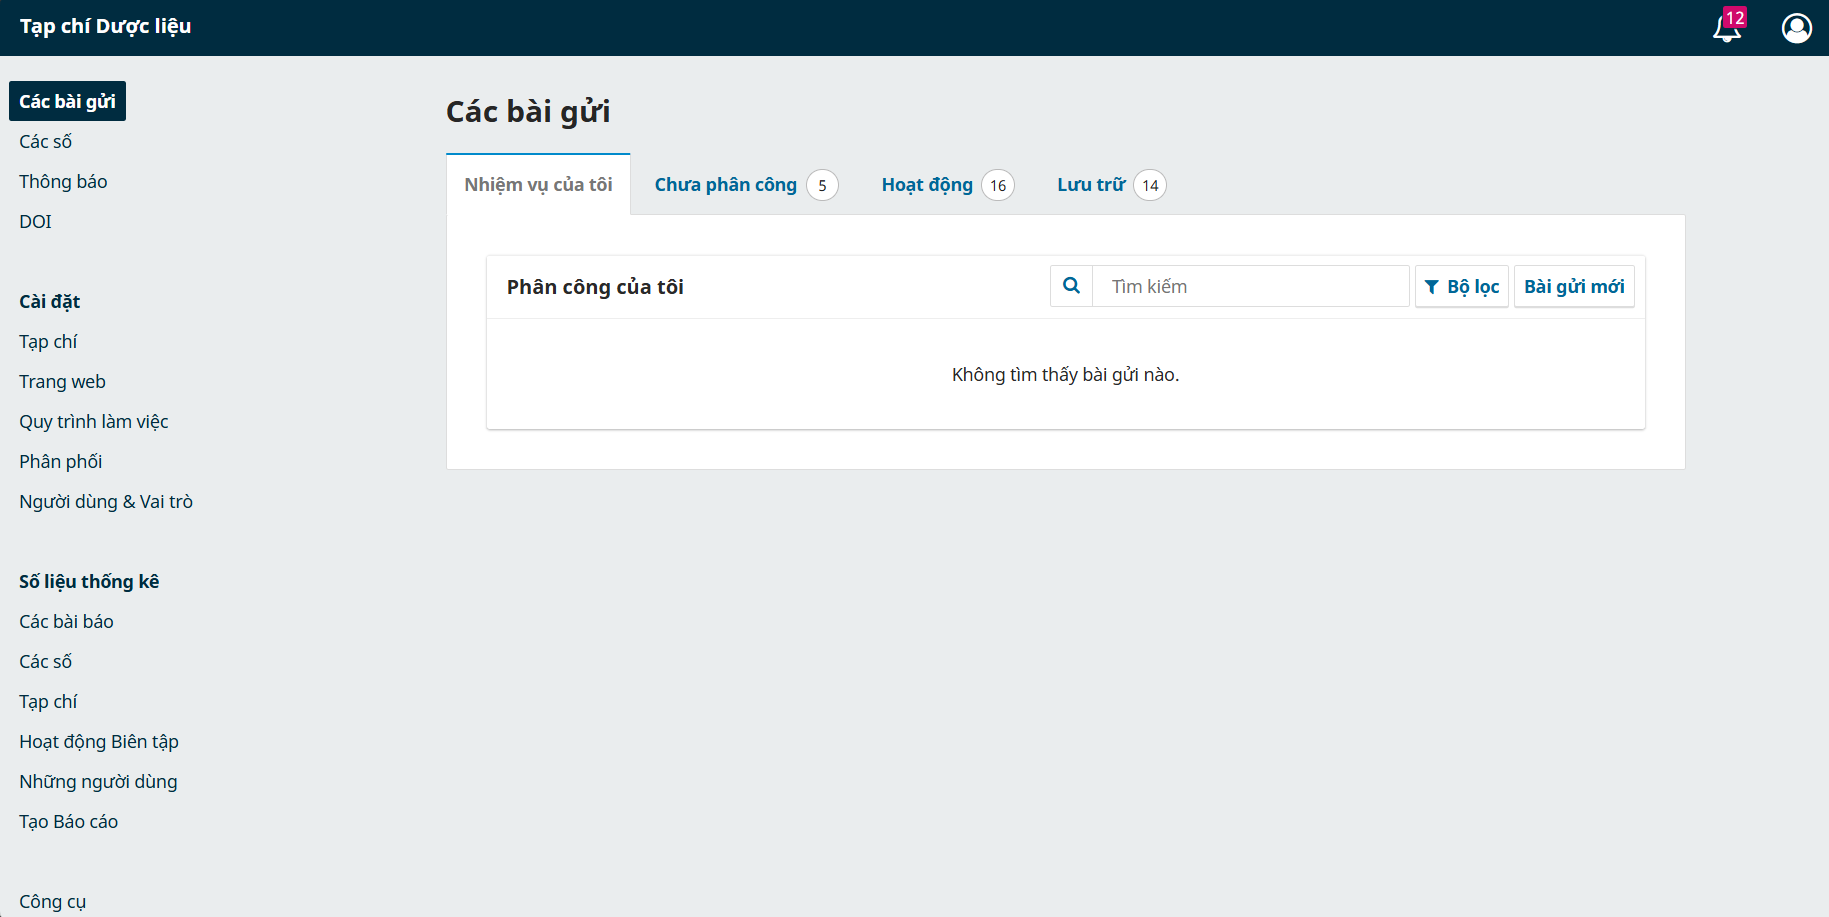Click the Số liệu thống kê heading
This screenshot has height=917, width=1829.
click(89, 581)
